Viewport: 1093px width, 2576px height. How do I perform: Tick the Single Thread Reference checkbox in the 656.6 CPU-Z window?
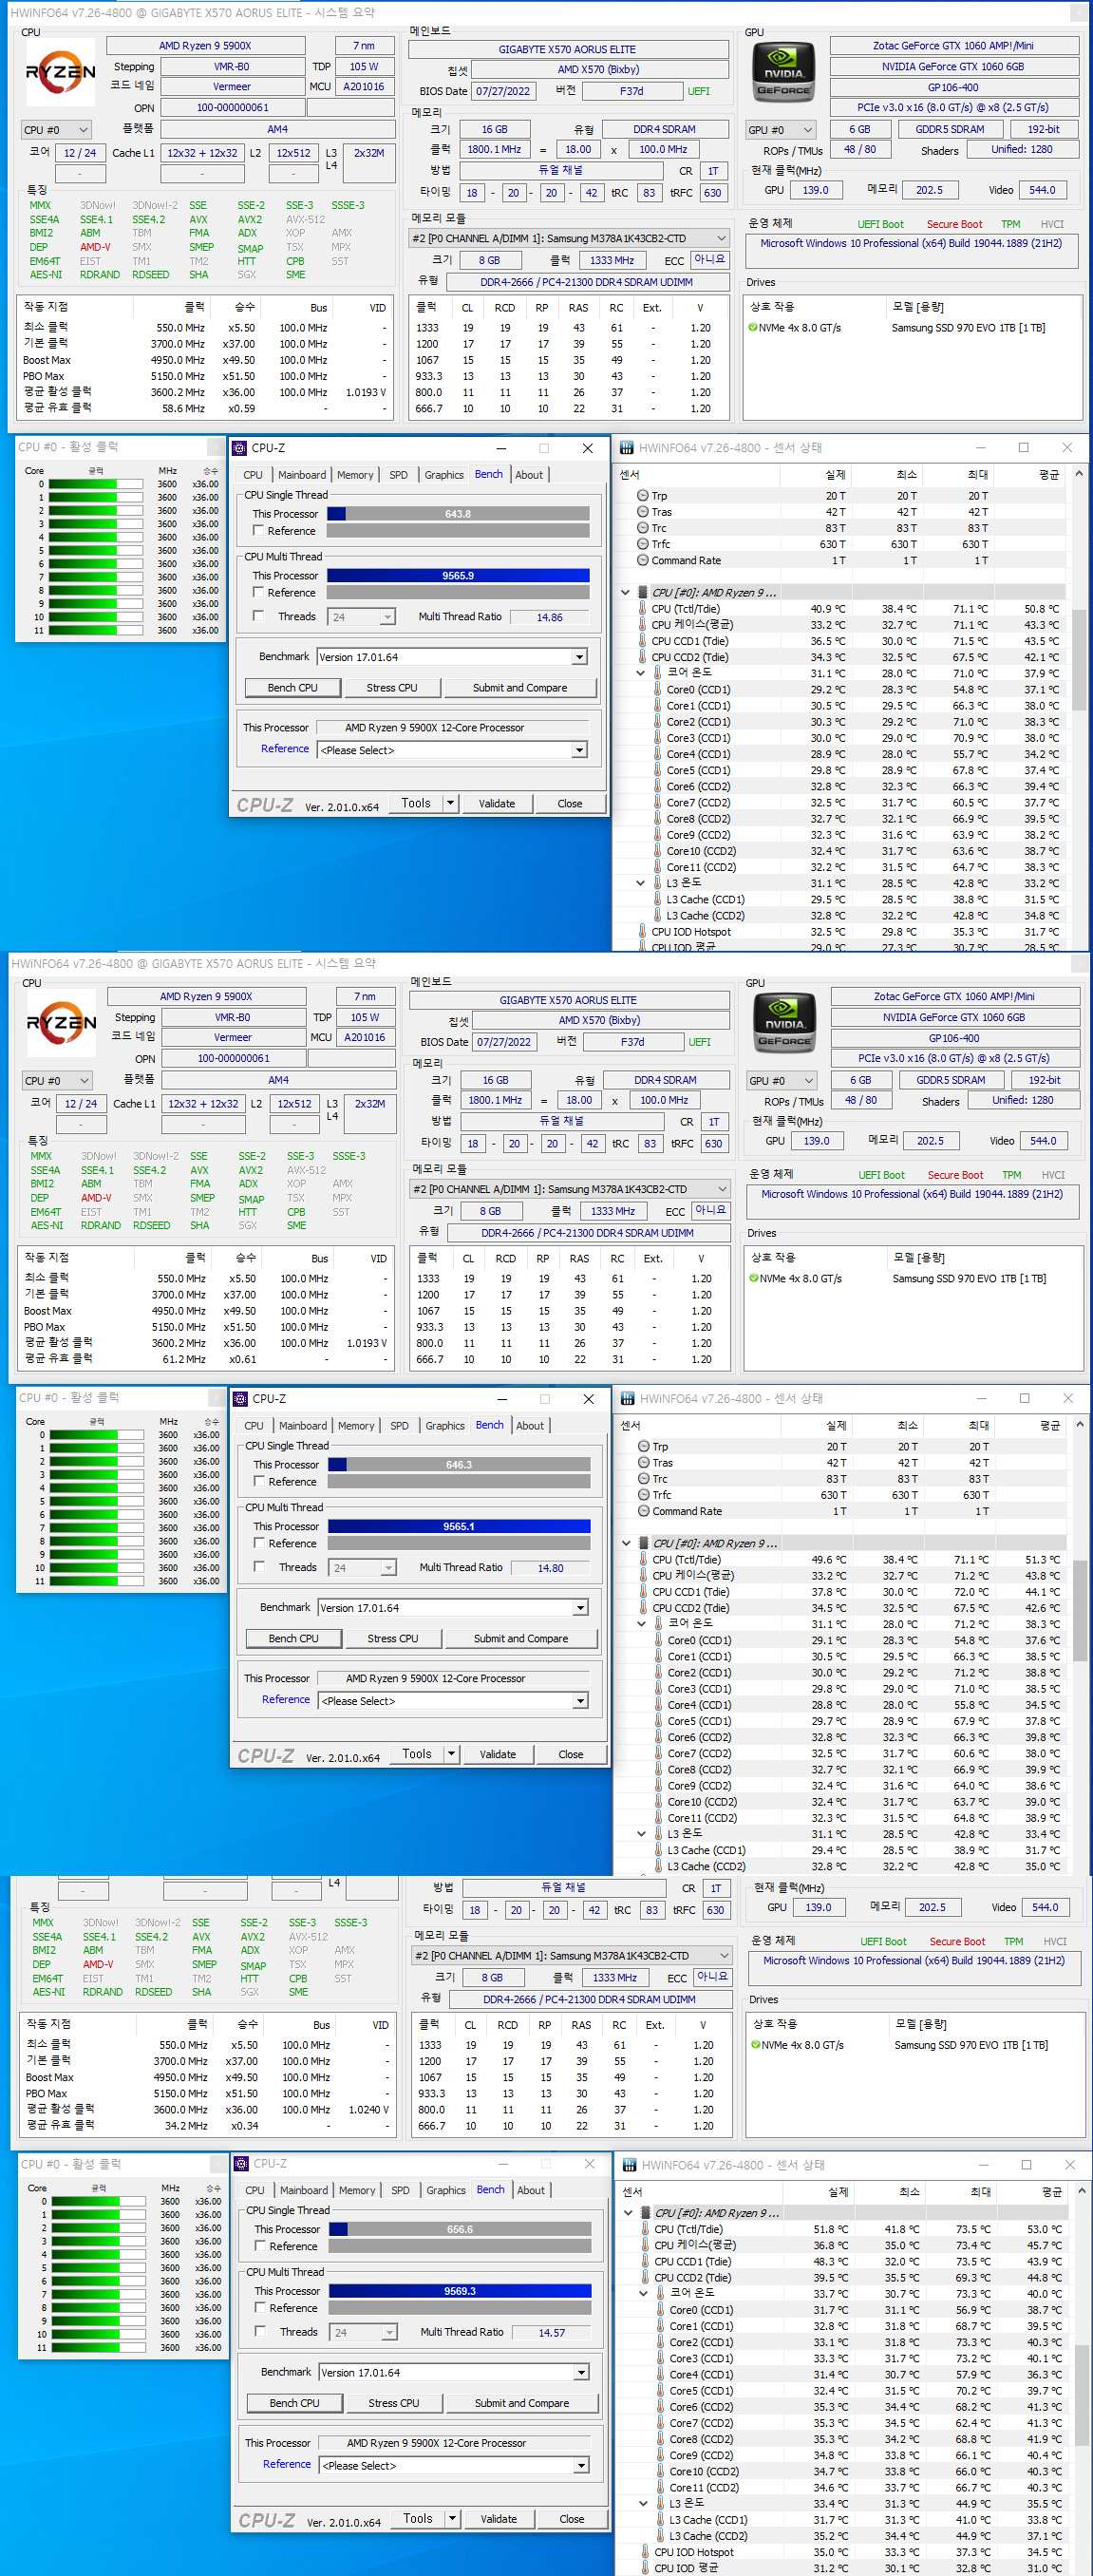260,2246
